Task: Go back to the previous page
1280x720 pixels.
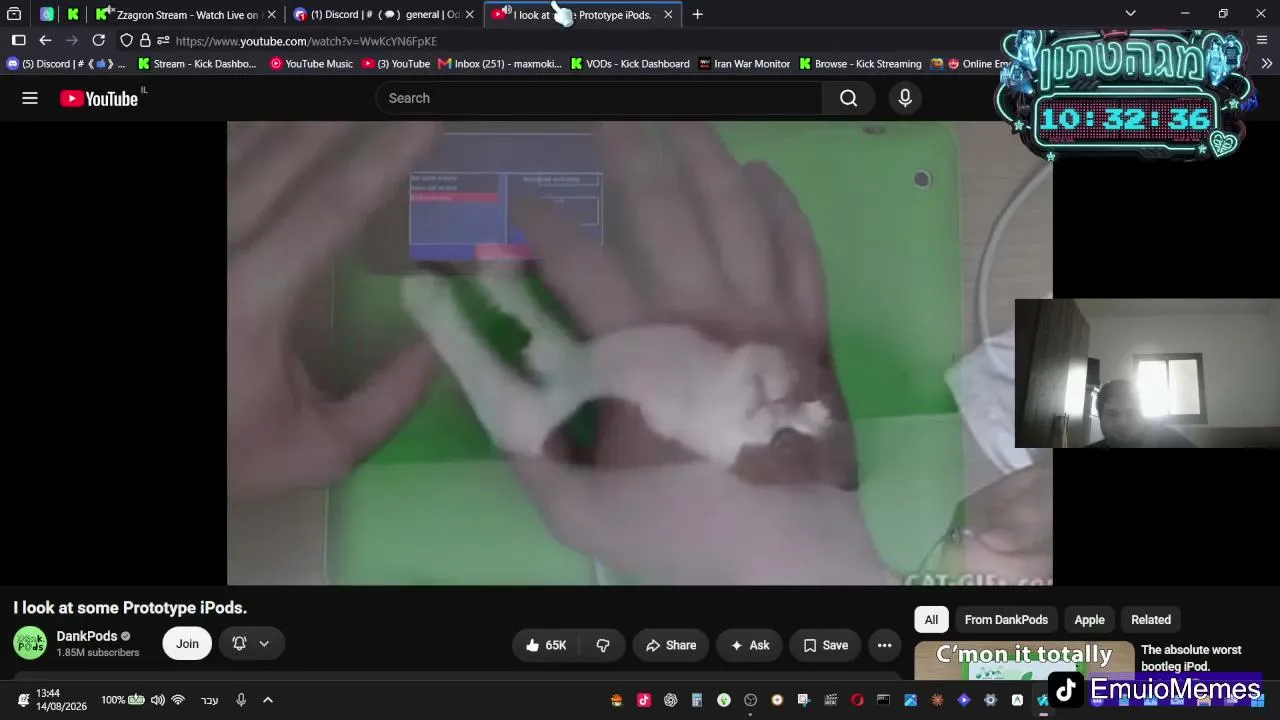Action: coord(45,40)
